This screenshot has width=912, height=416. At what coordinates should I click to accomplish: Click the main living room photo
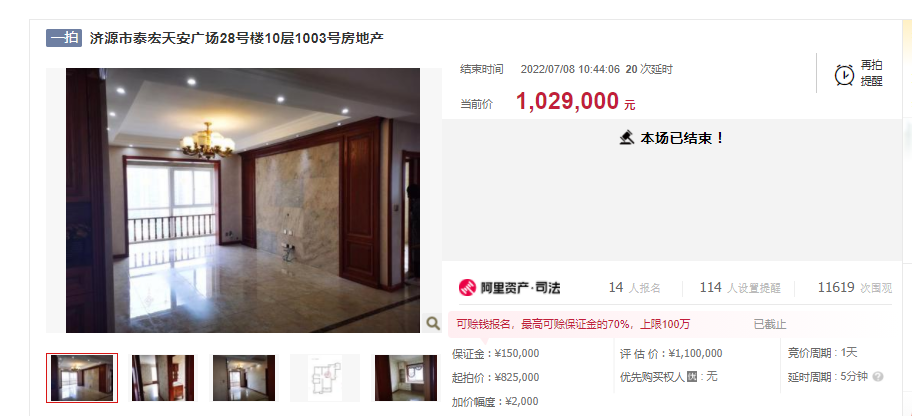pos(243,201)
